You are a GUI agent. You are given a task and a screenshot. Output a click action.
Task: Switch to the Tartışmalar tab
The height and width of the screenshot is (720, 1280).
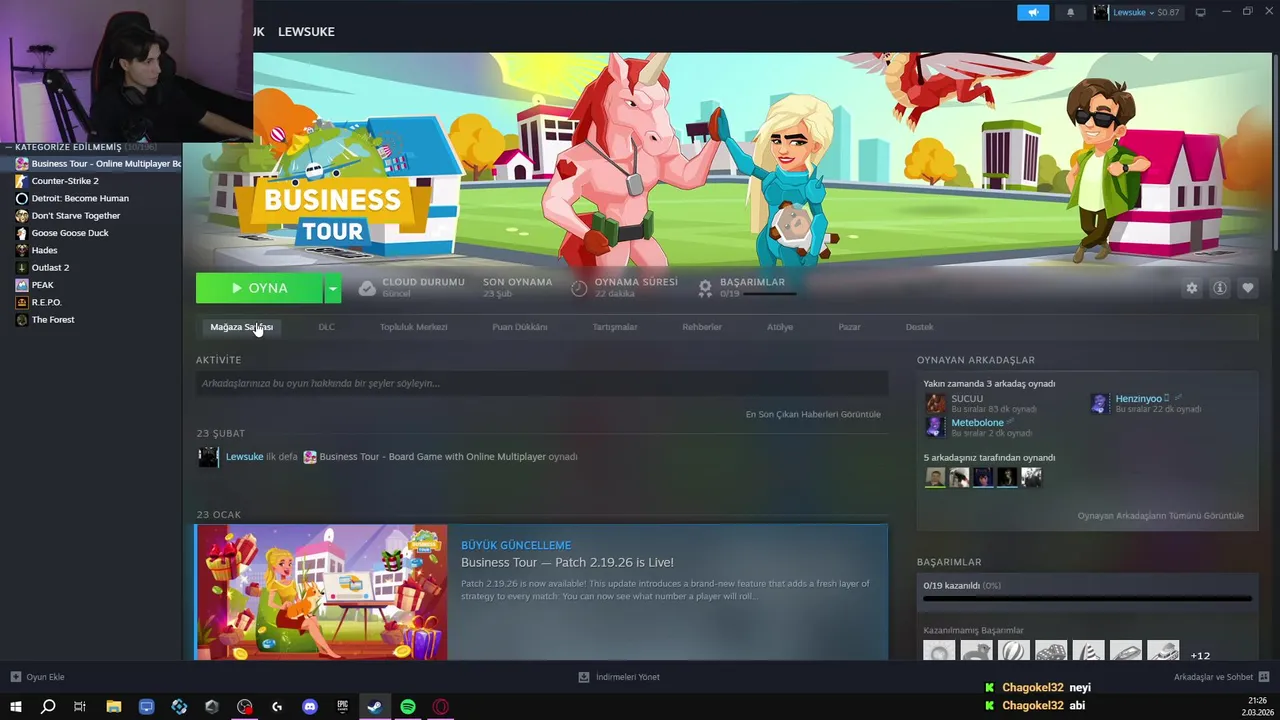[614, 327]
